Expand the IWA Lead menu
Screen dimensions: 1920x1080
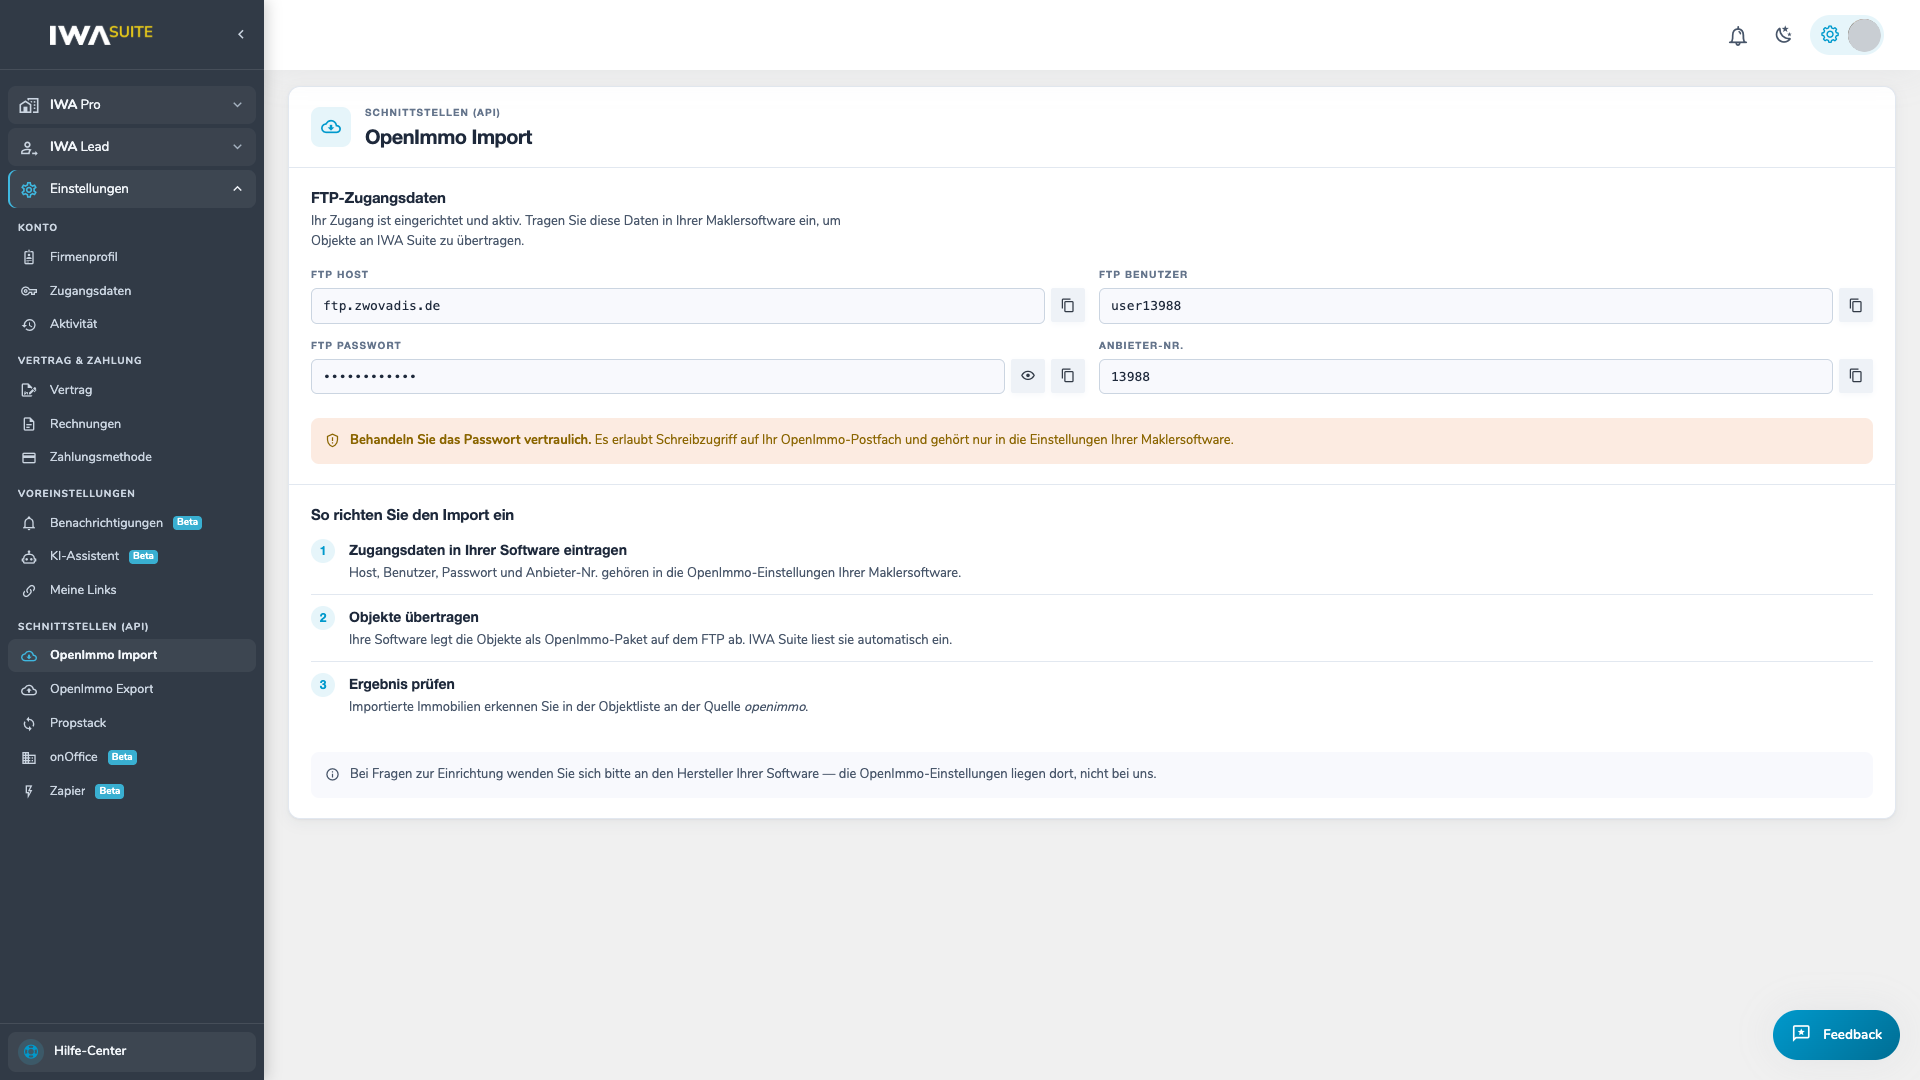(x=132, y=147)
